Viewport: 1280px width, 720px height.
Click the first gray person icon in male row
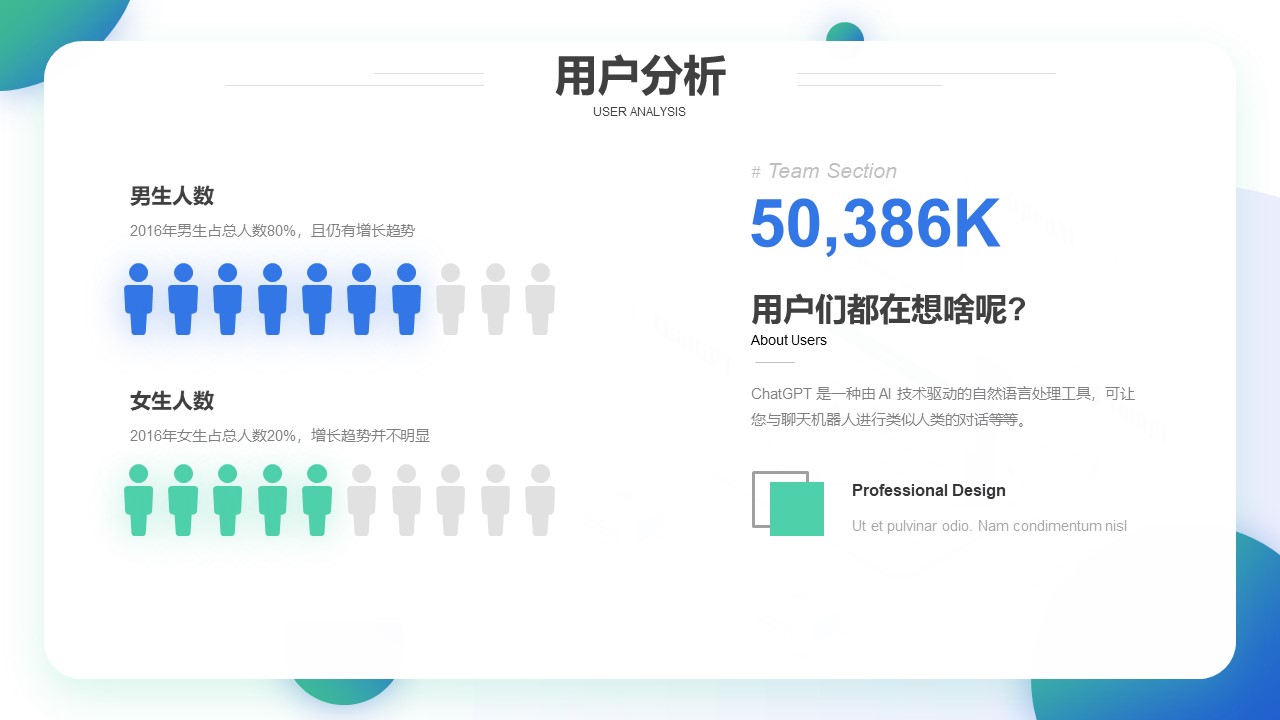(451, 299)
